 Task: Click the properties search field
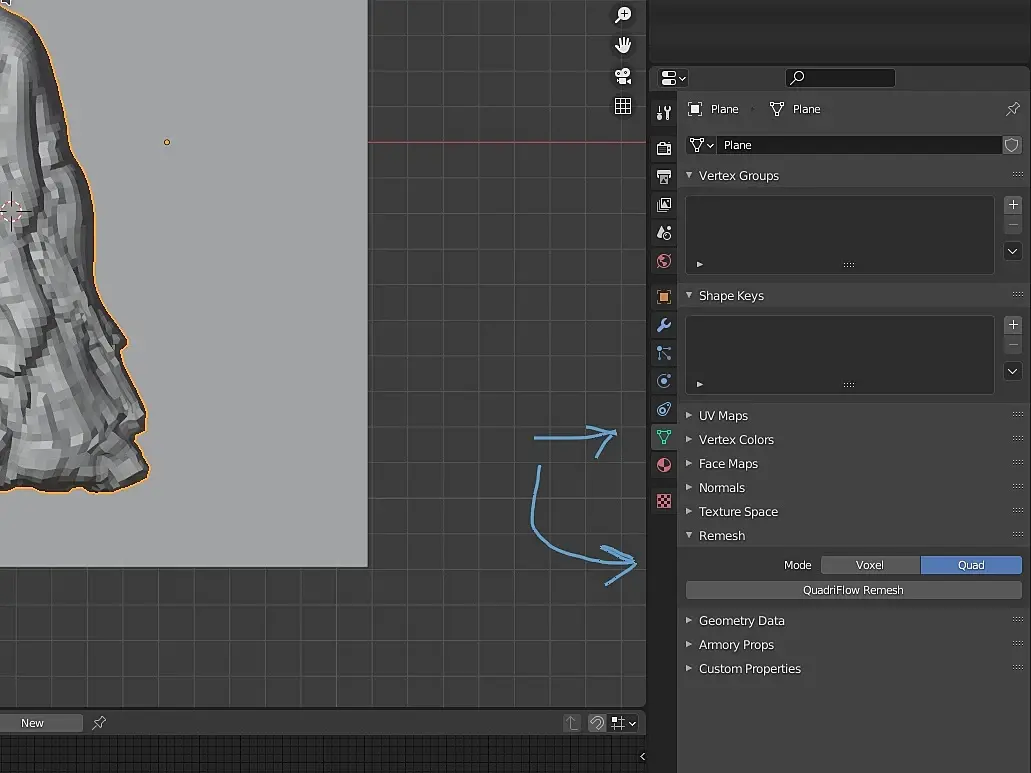coord(840,78)
